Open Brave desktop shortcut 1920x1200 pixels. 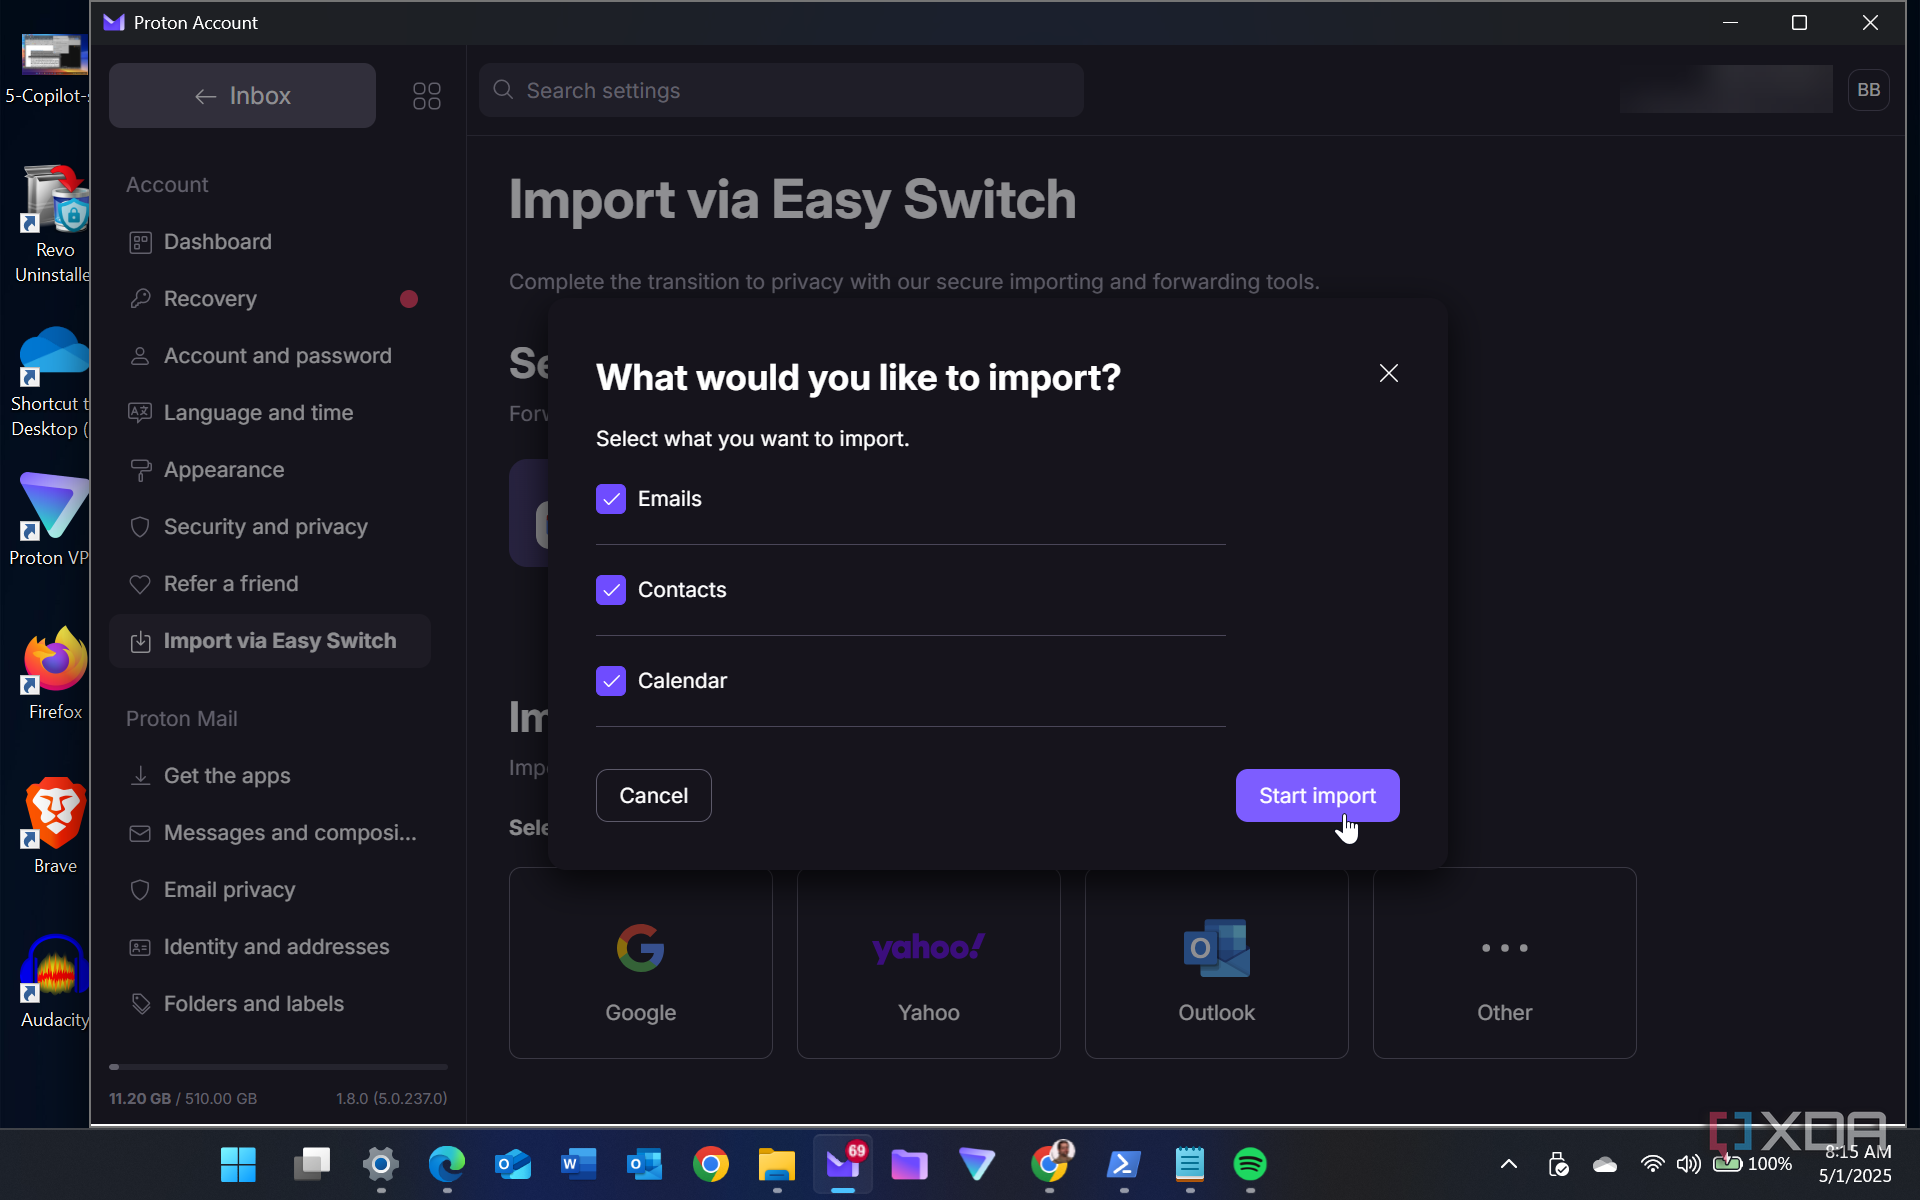(55, 828)
